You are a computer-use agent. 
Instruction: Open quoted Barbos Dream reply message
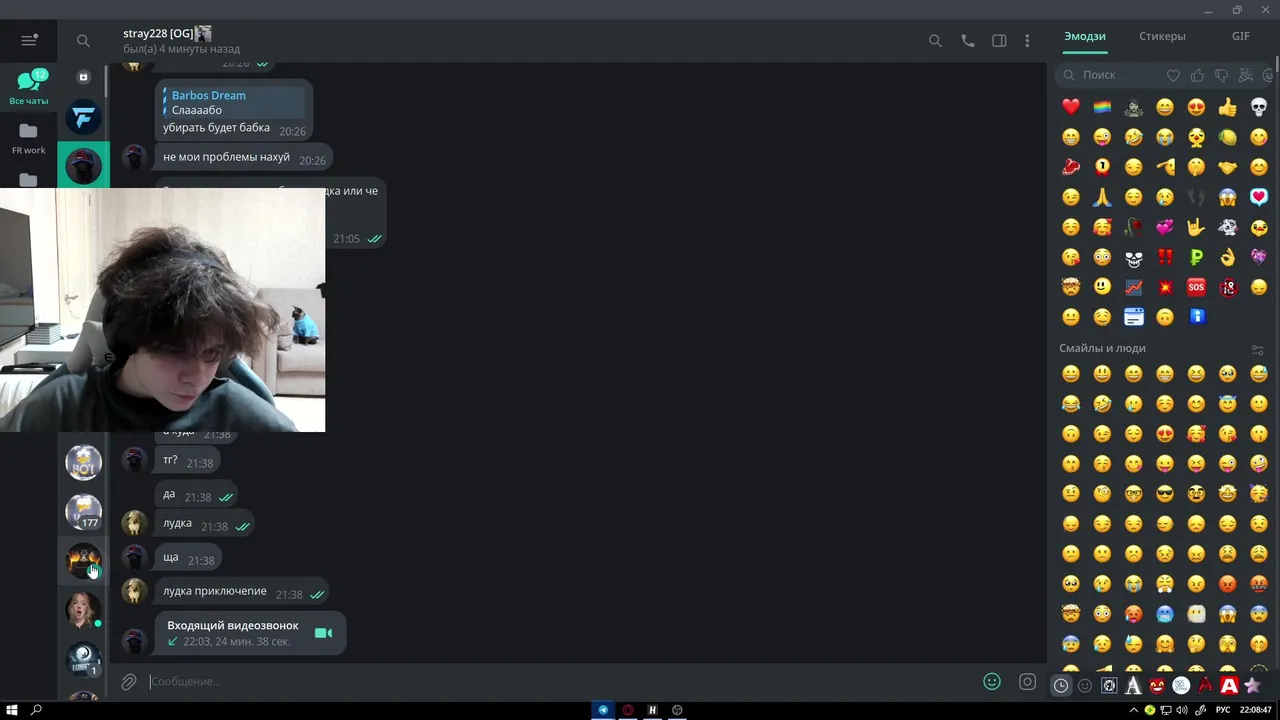click(x=234, y=102)
